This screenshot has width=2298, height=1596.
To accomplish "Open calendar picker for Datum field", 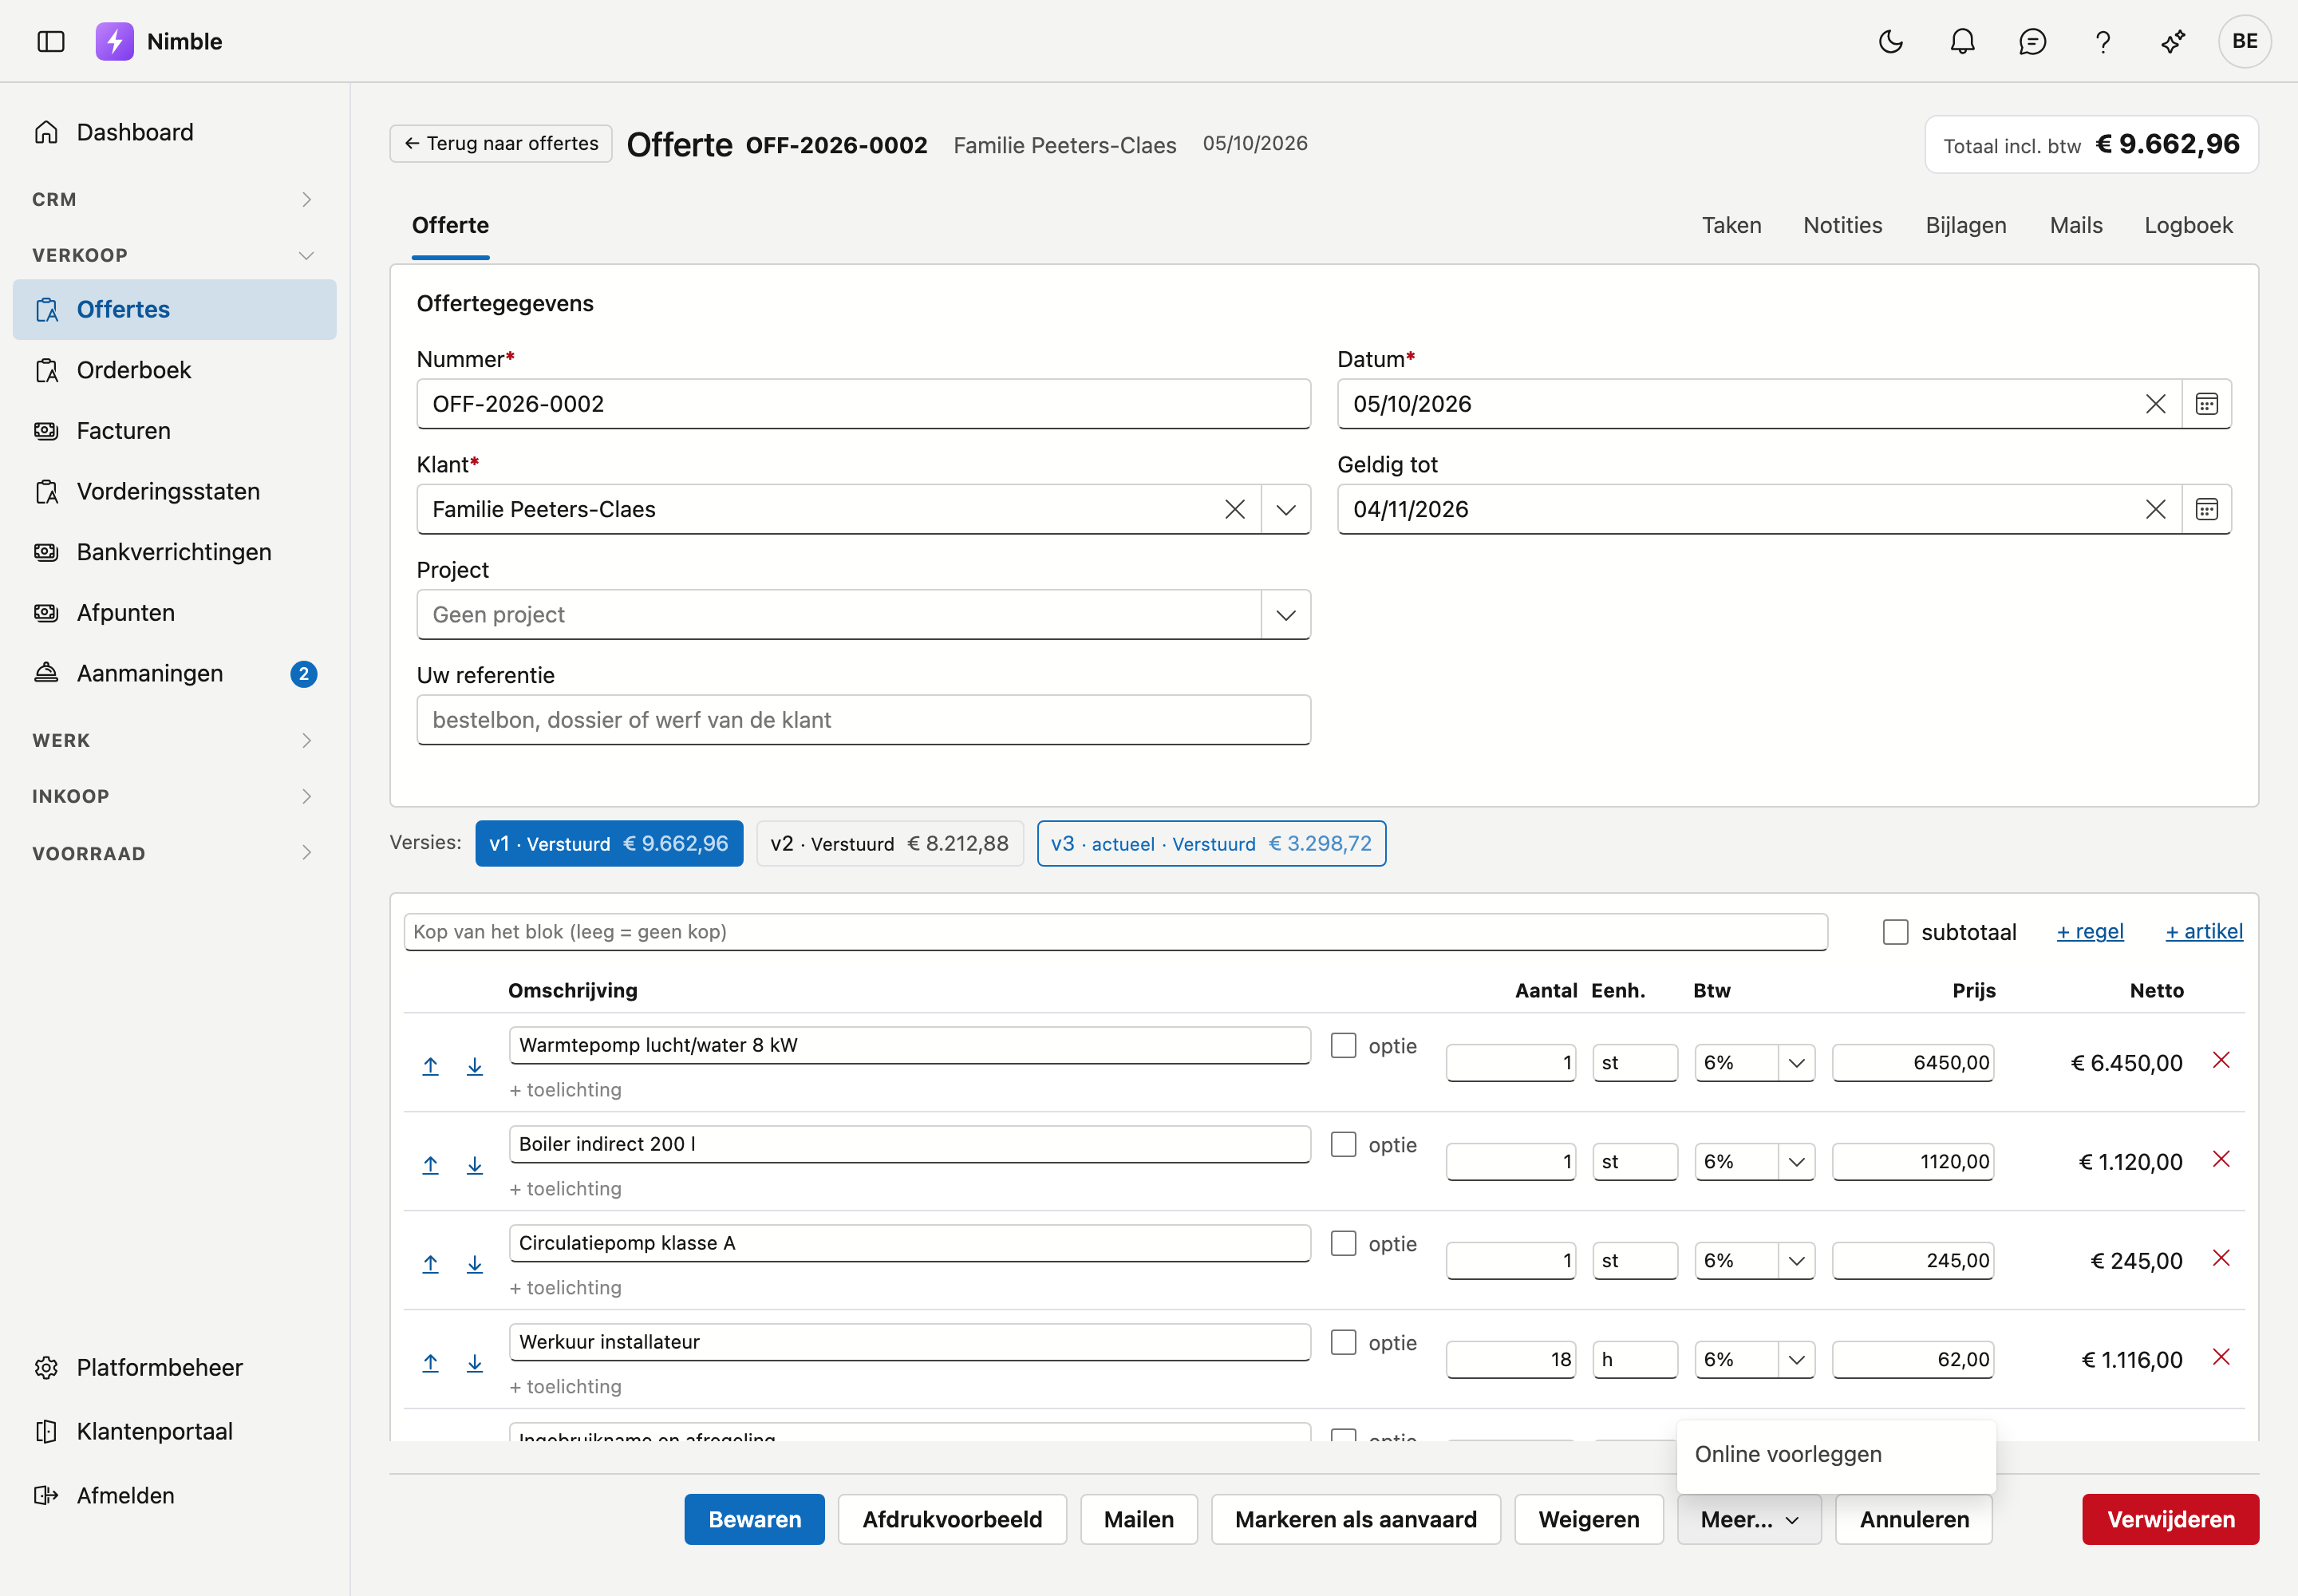I will tap(2206, 404).
